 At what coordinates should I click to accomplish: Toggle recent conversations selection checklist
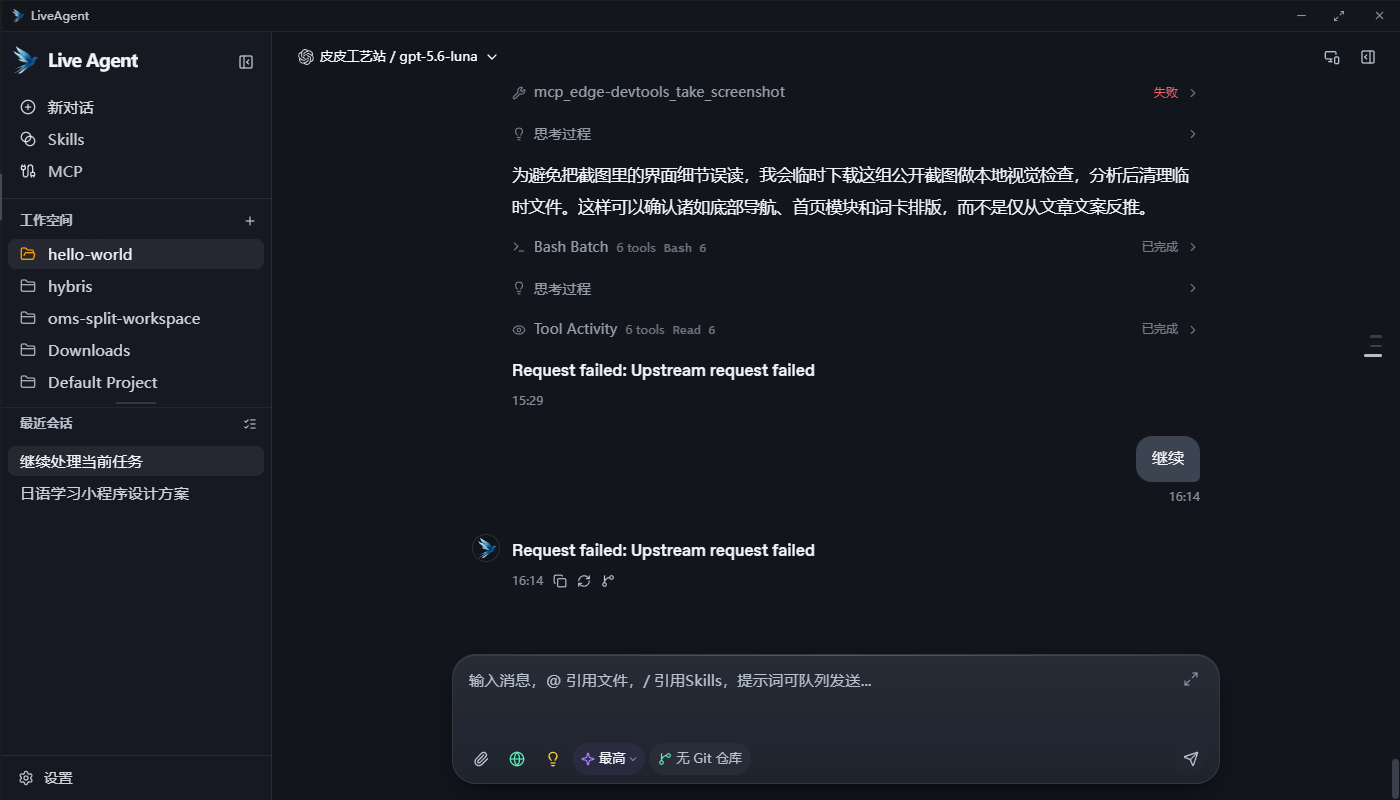pos(250,424)
